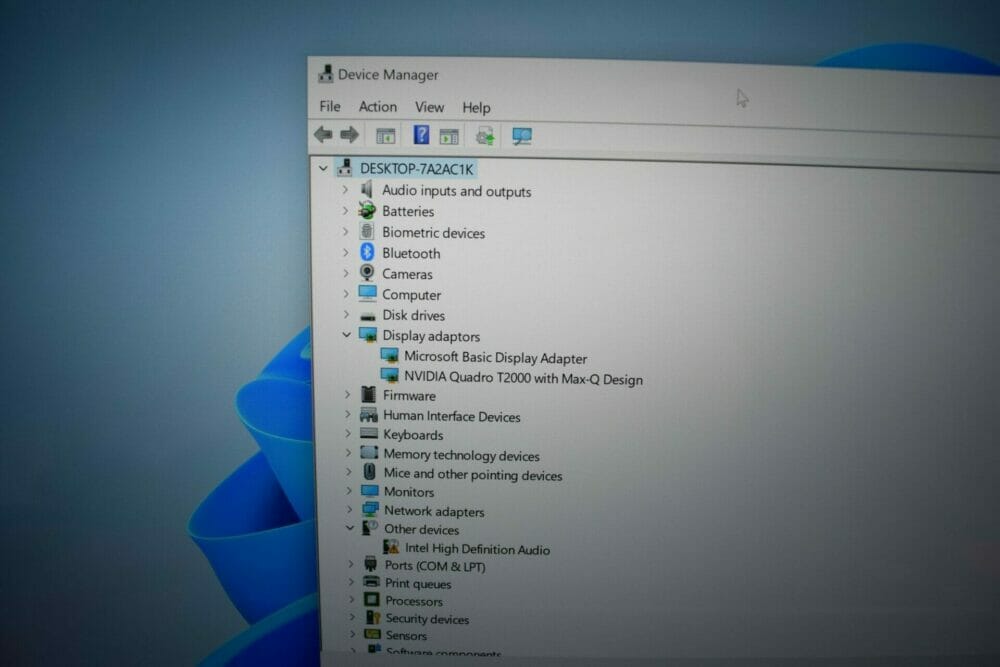Expand the Batteries chevron

[345, 210]
